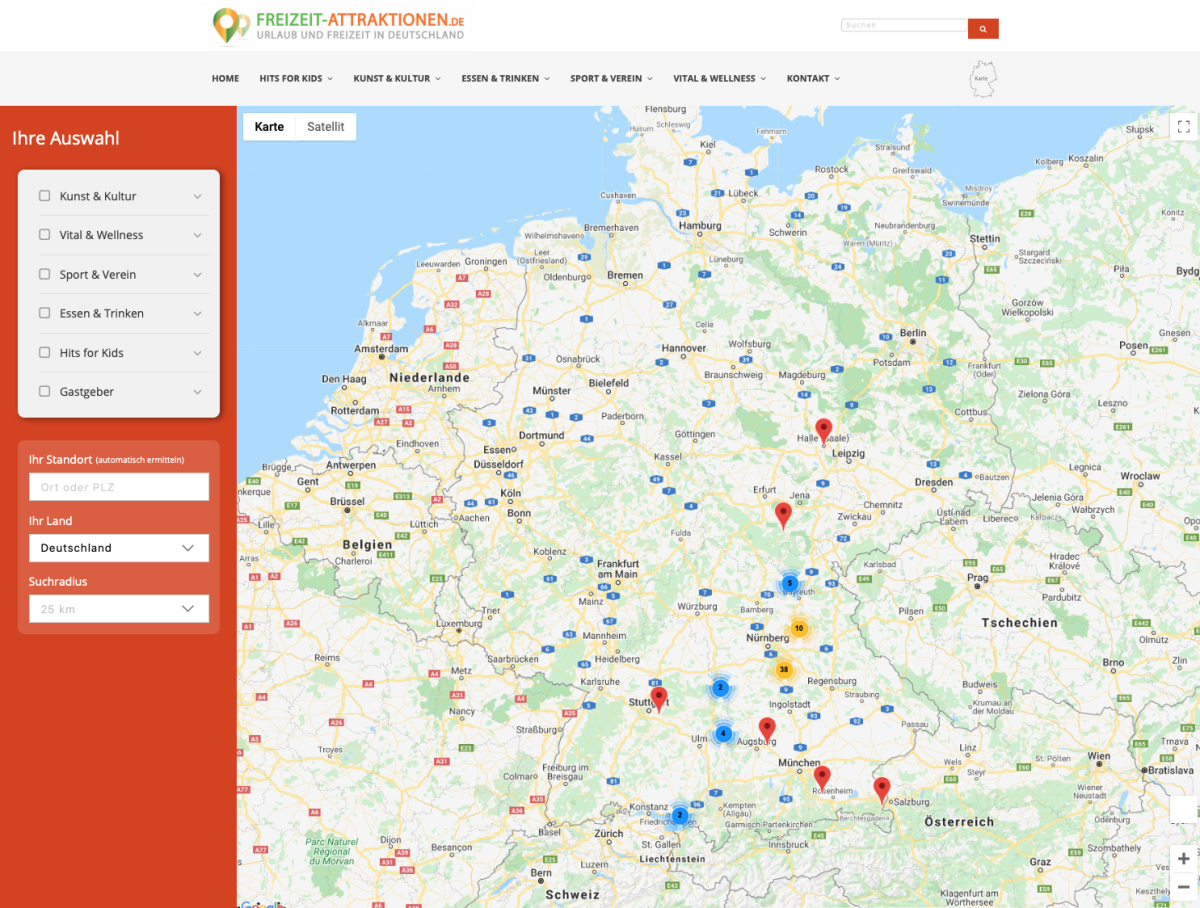Viewport: 1200px width, 908px height.
Task: Select the red pin south of Erfurt
Action: point(784,515)
